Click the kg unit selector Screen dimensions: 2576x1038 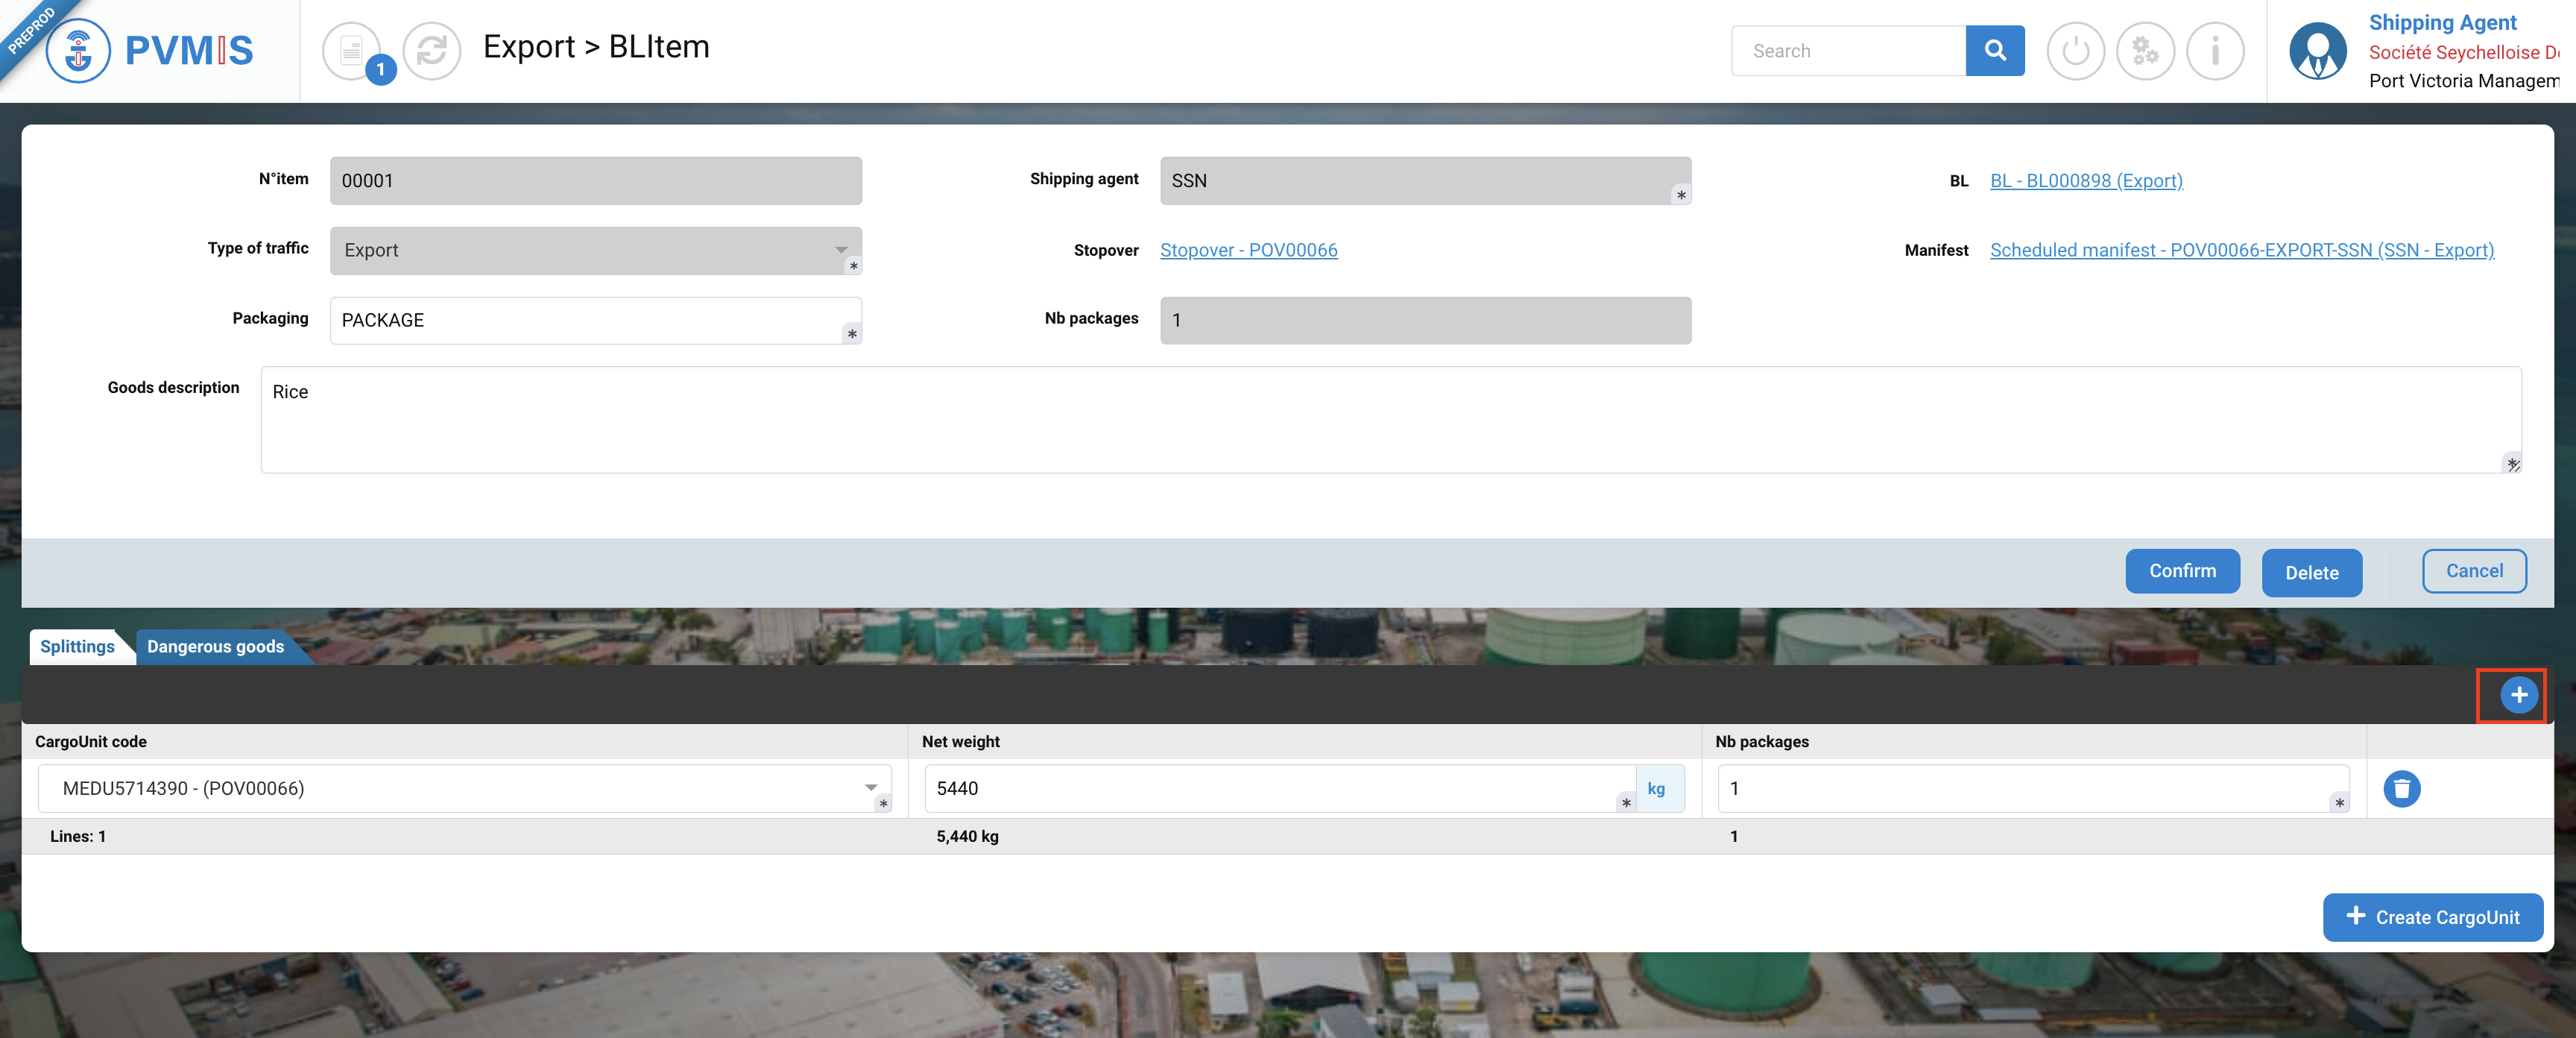click(x=1656, y=789)
